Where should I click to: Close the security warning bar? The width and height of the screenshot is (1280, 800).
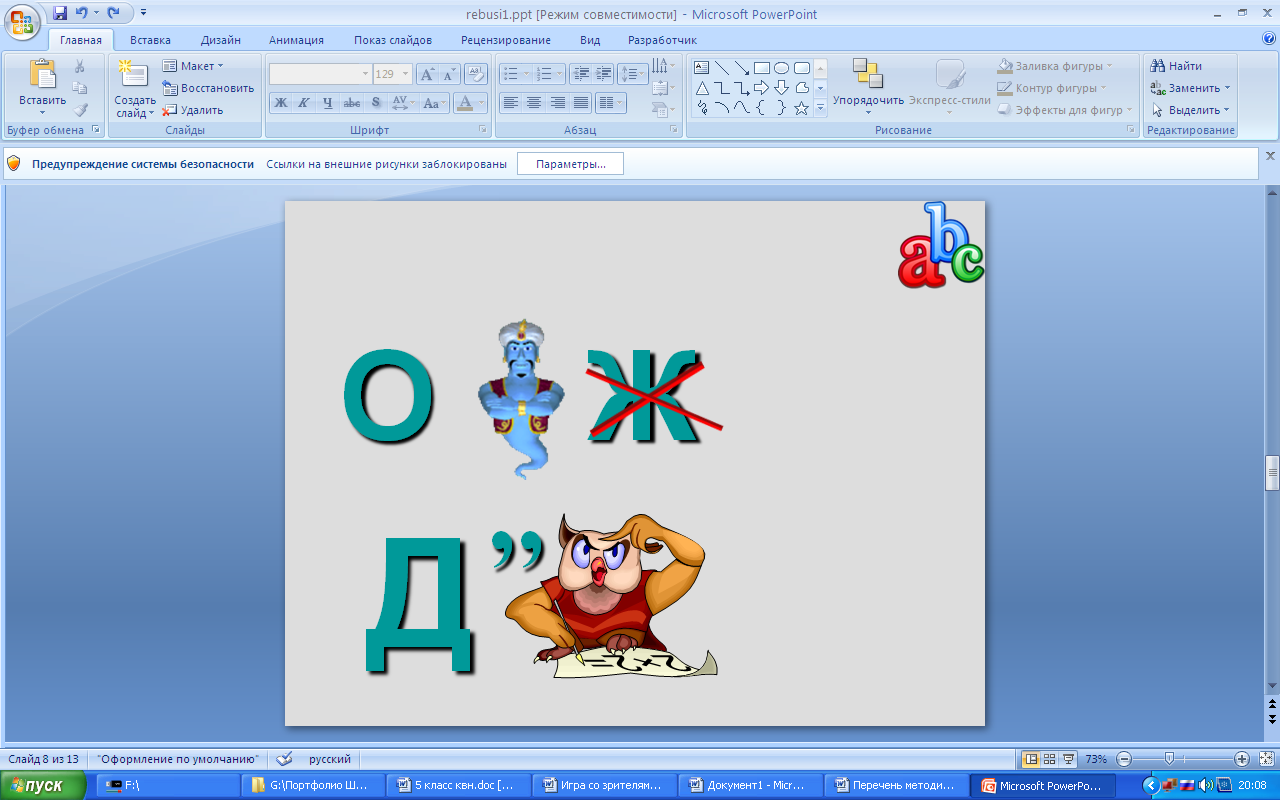pos(1271,156)
